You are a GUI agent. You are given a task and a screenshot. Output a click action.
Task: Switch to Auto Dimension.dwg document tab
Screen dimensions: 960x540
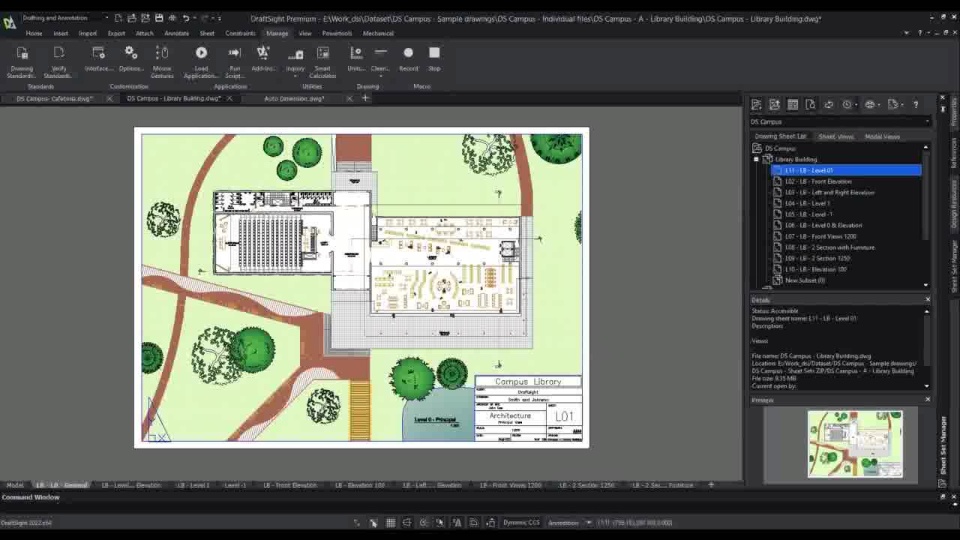pos(294,99)
